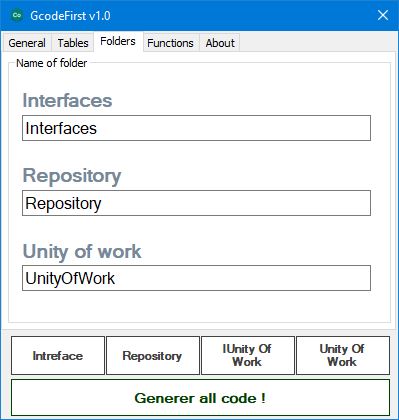
Task: Click the Unity of work heading label
Action: click(x=82, y=251)
